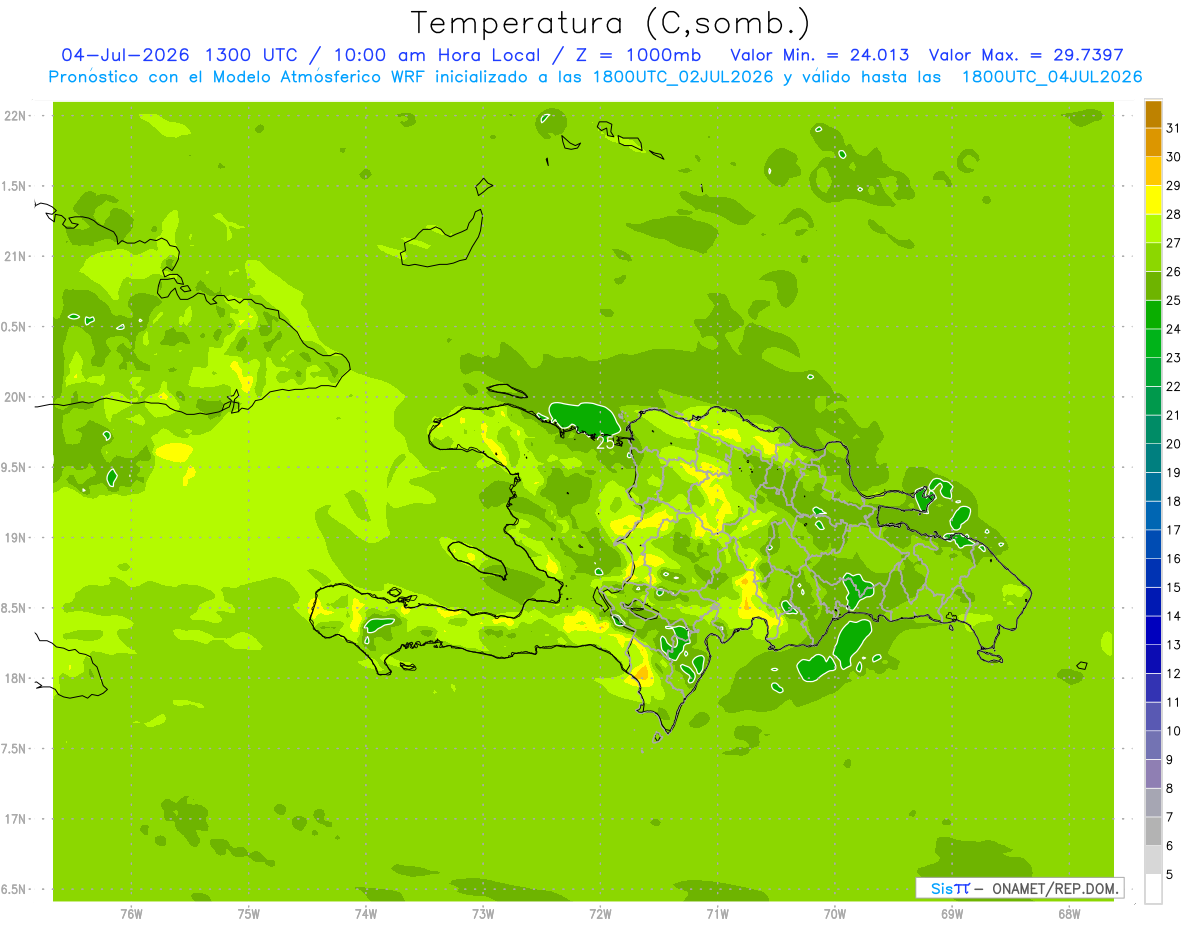Screen dimensions: 1200x927
Task: Click the "ONAMET/REP.DOM." credit label
Action: tap(1055, 888)
